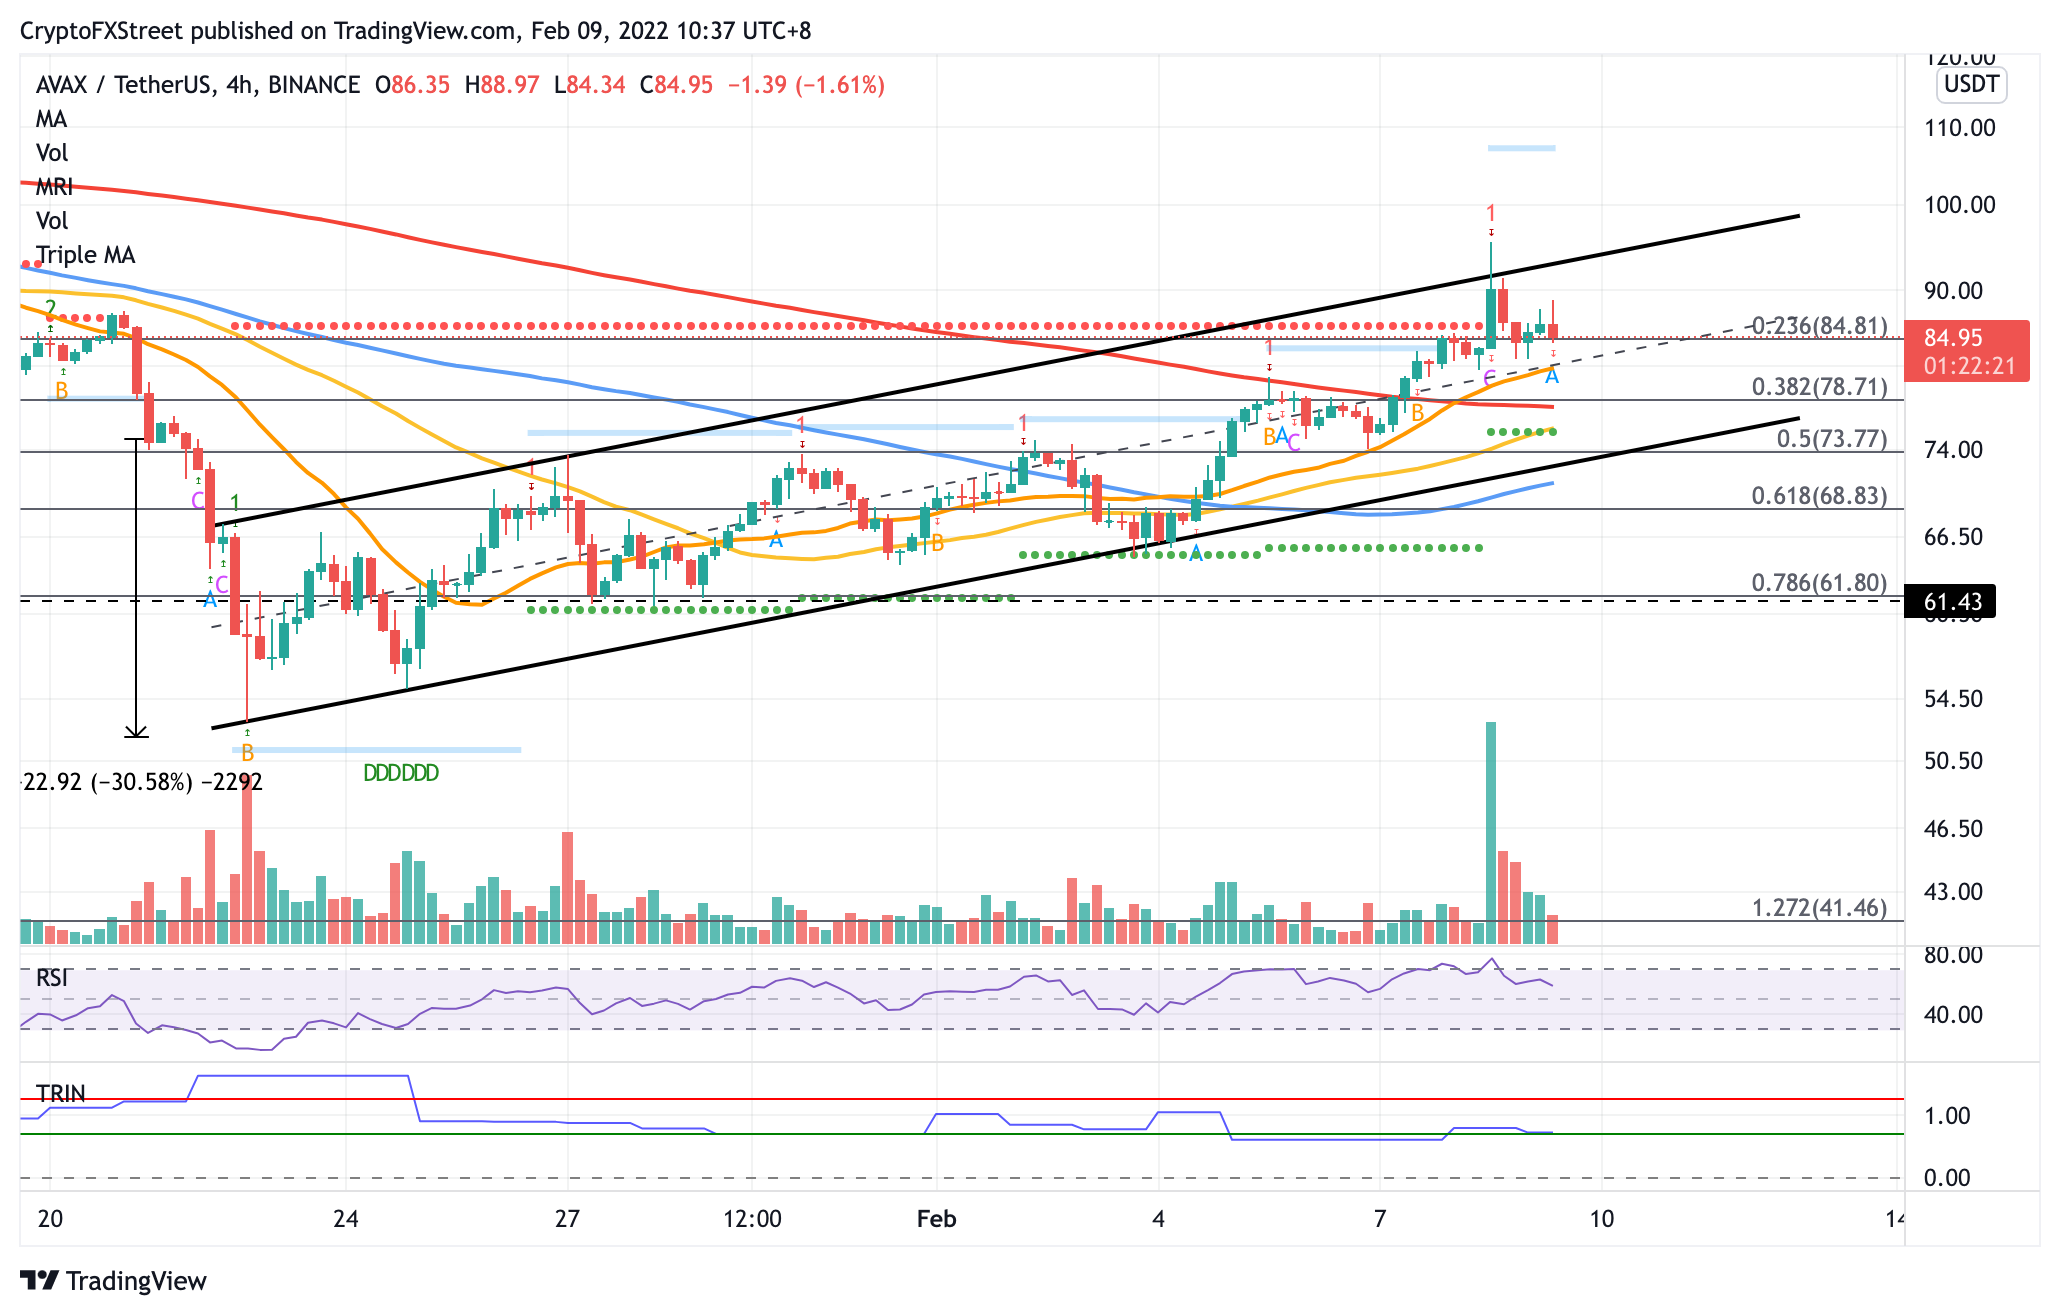Click the 0.5(73.77) Fibonacci level label
2060x1316 pixels.
pyautogui.click(x=1832, y=439)
